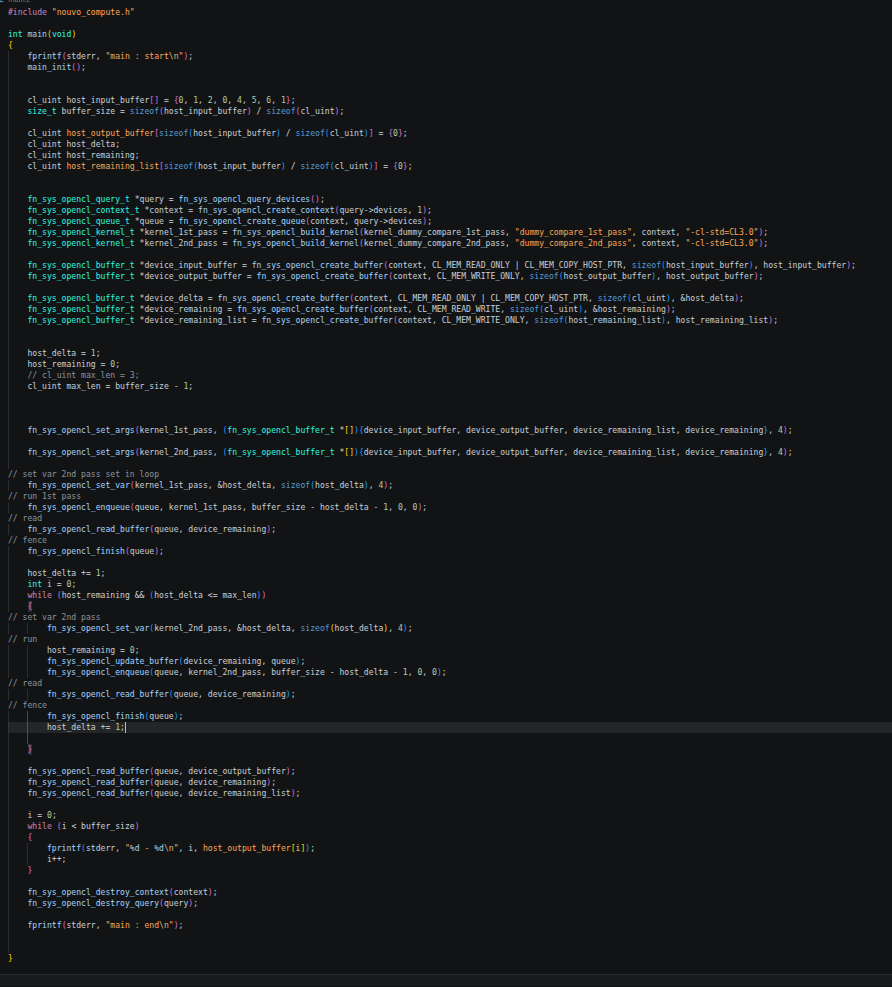Click the cl_uint host_output_buffer declaration line
The height and width of the screenshot is (987, 892).
coord(217,133)
